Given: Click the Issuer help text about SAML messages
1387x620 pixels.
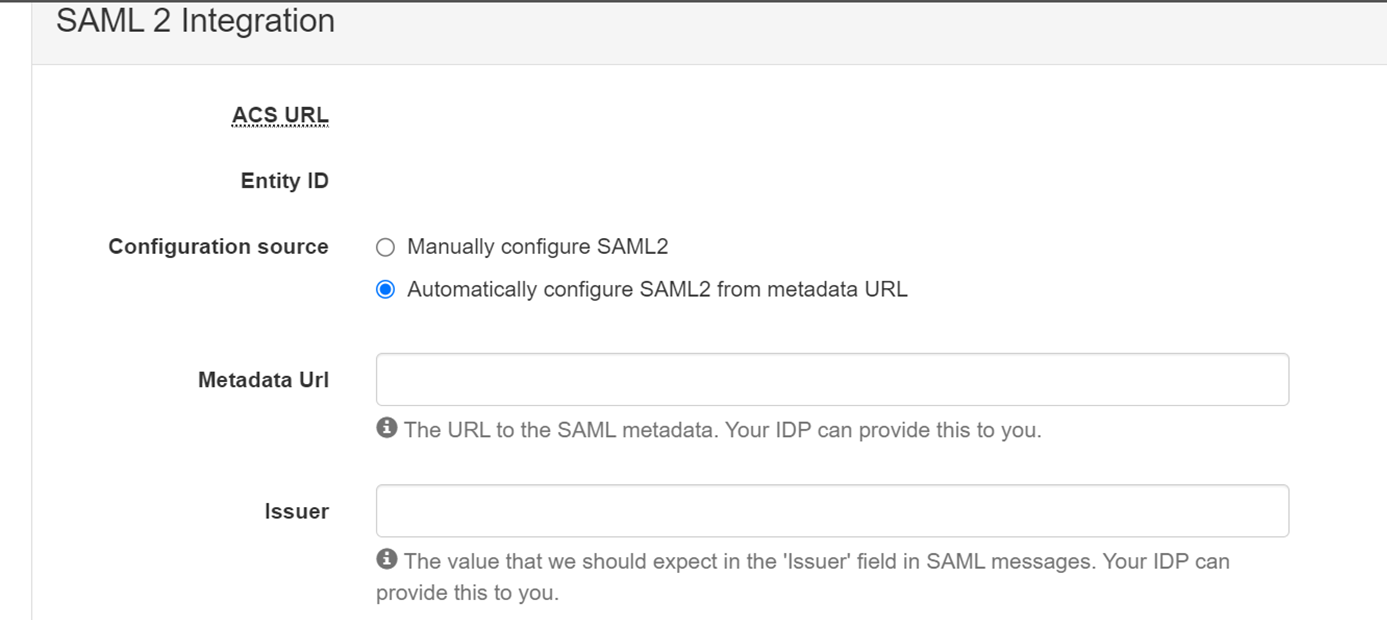Looking at the screenshot, I should [816, 561].
